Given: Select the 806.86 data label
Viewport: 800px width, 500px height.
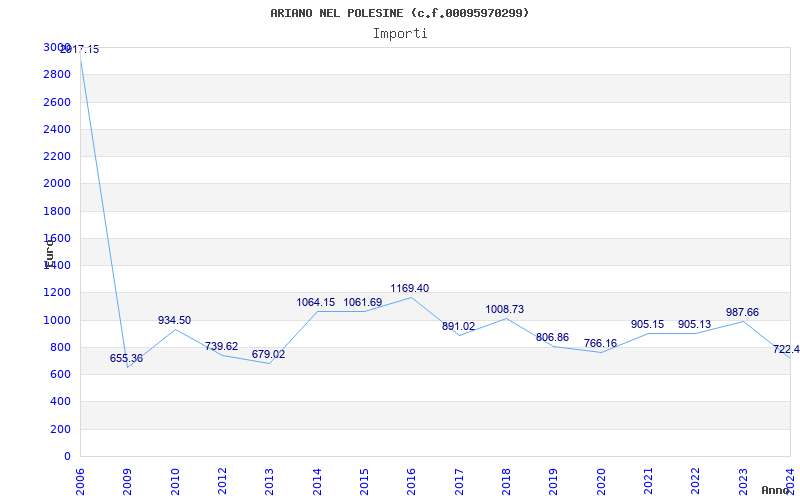Looking at the screenshot, I should 553,337.
